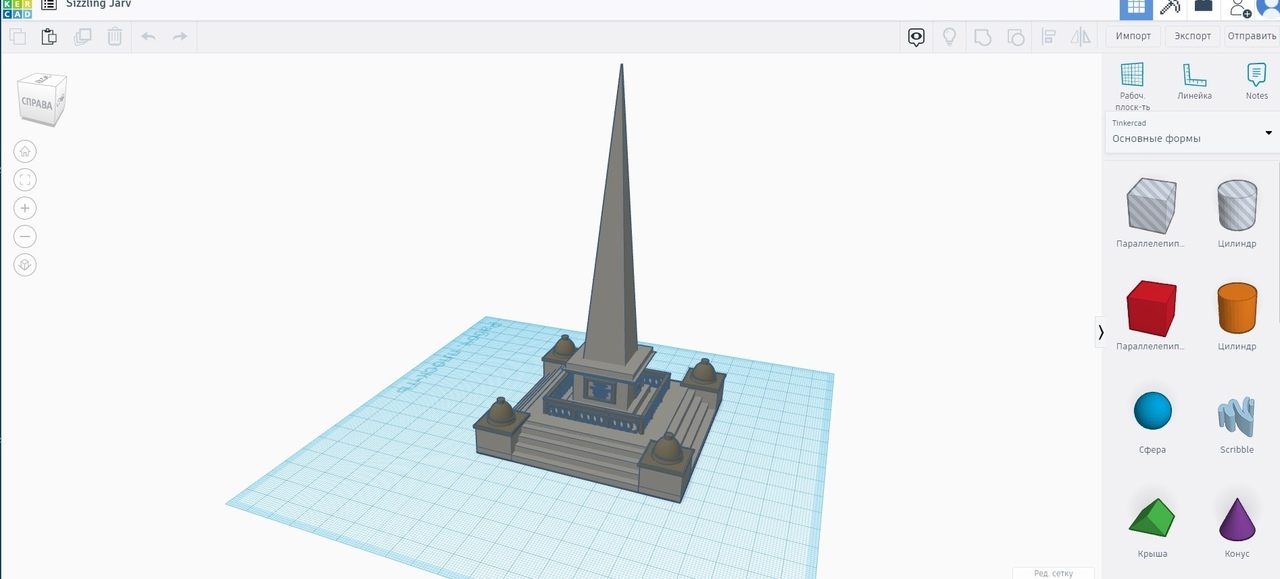Click the design name Sizzling Jarv
Viewport: 1280px width, 579px height.
[98, 4]
